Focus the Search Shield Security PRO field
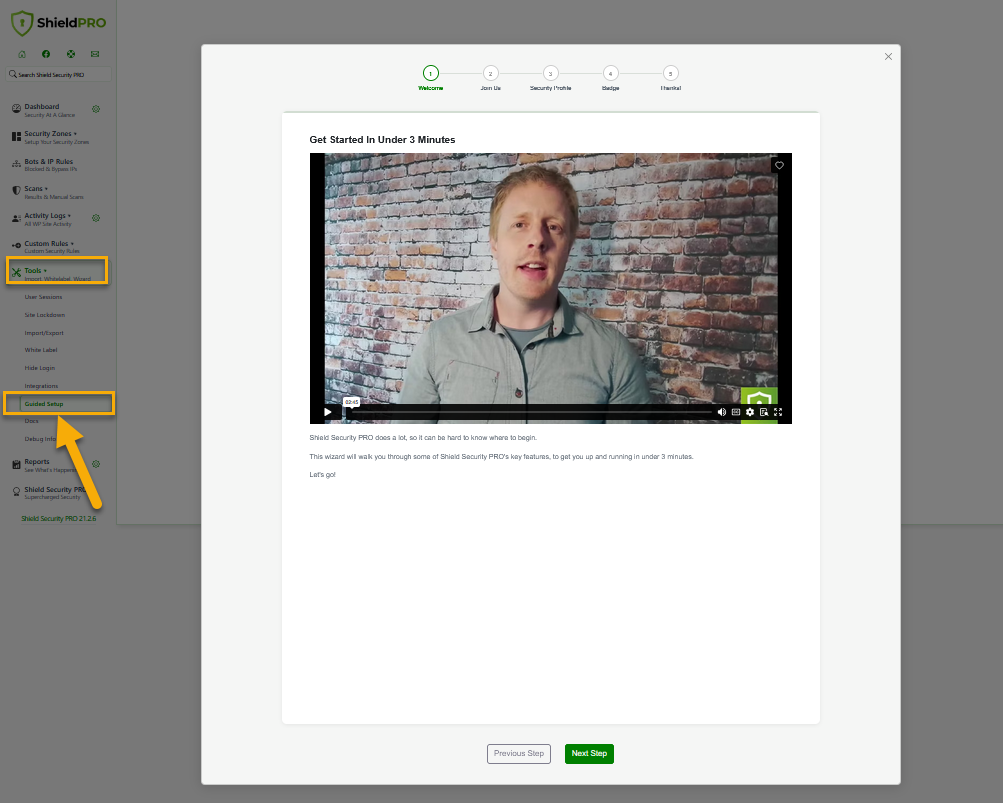This screenshot has width=1003, height=803. click(x=58, y=74)
